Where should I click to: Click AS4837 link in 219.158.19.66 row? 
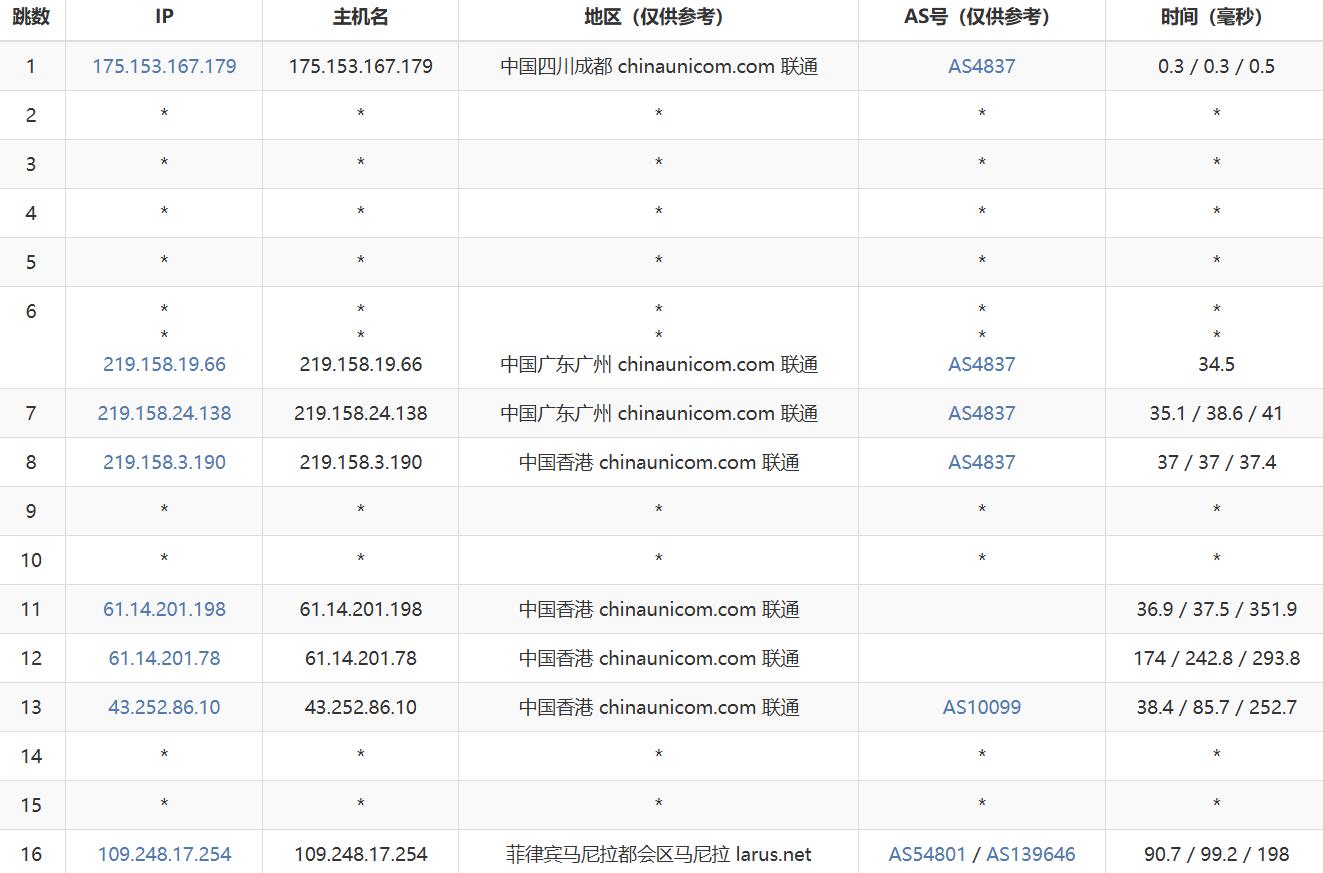click(x=981, y=364)
